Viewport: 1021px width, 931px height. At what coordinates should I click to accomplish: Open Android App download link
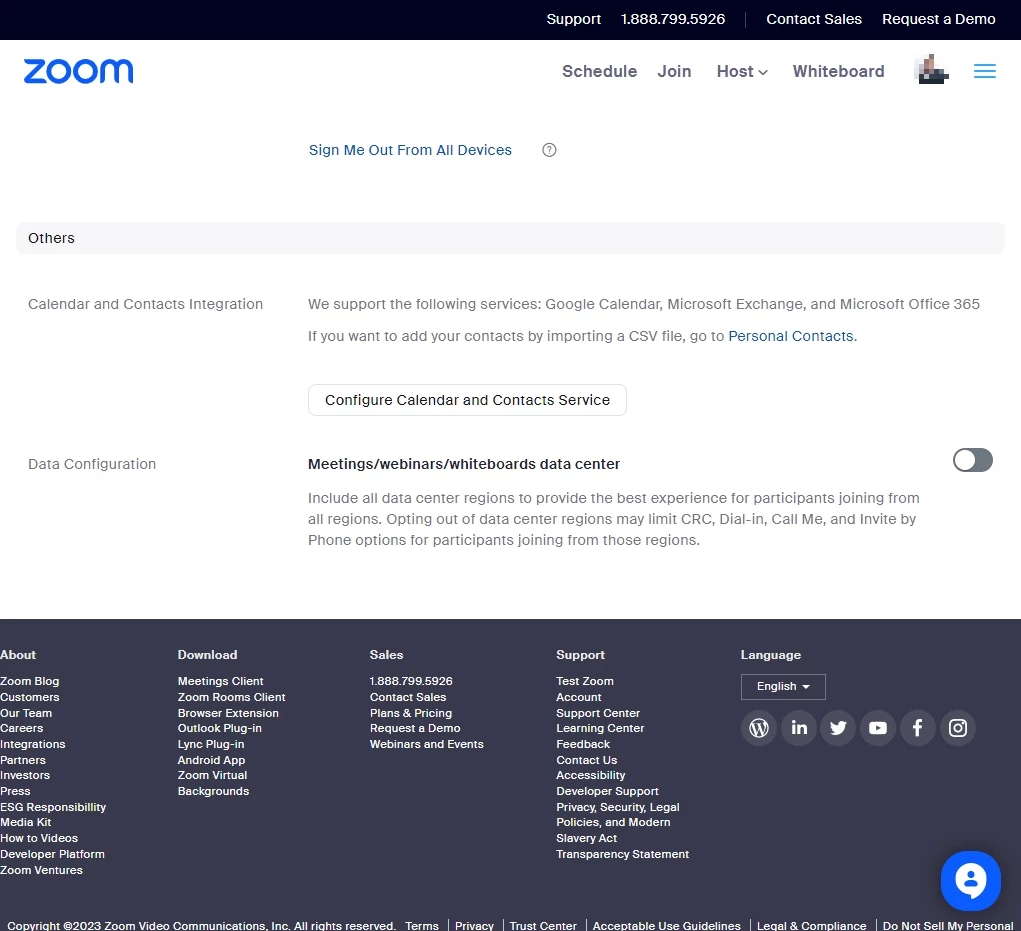(211, 760)
